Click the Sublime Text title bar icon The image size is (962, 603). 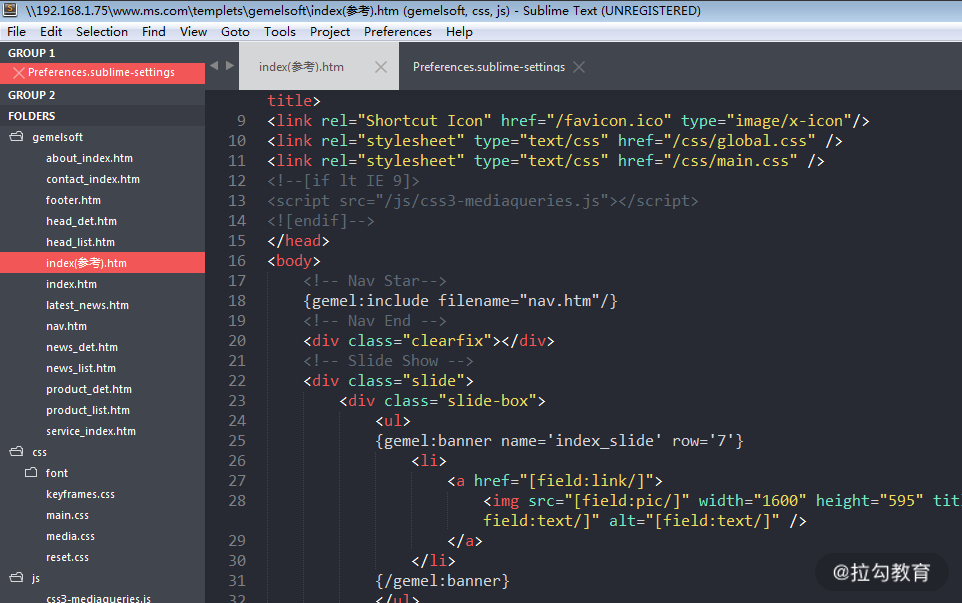point(10,10)
